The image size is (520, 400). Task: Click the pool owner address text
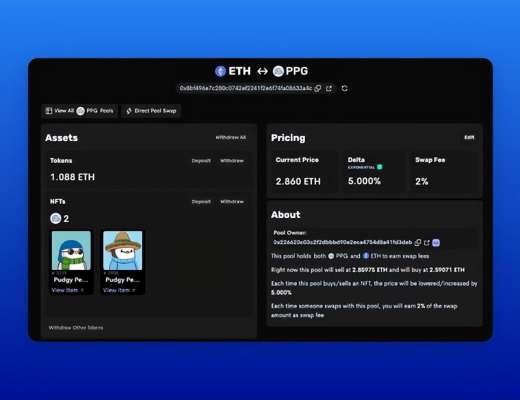[343, 242]
